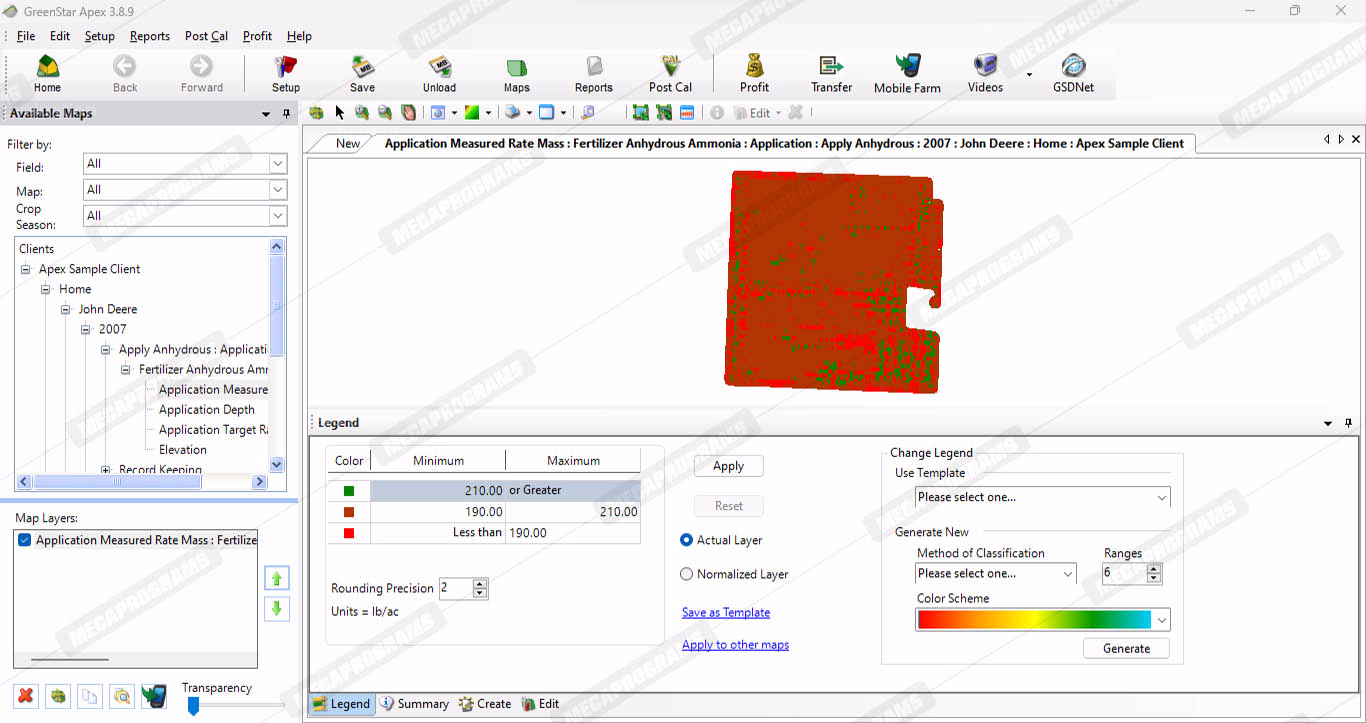1366x723 pixels.
Task: Select the pointer arrow tool
Action: click(x=340, y=113)
